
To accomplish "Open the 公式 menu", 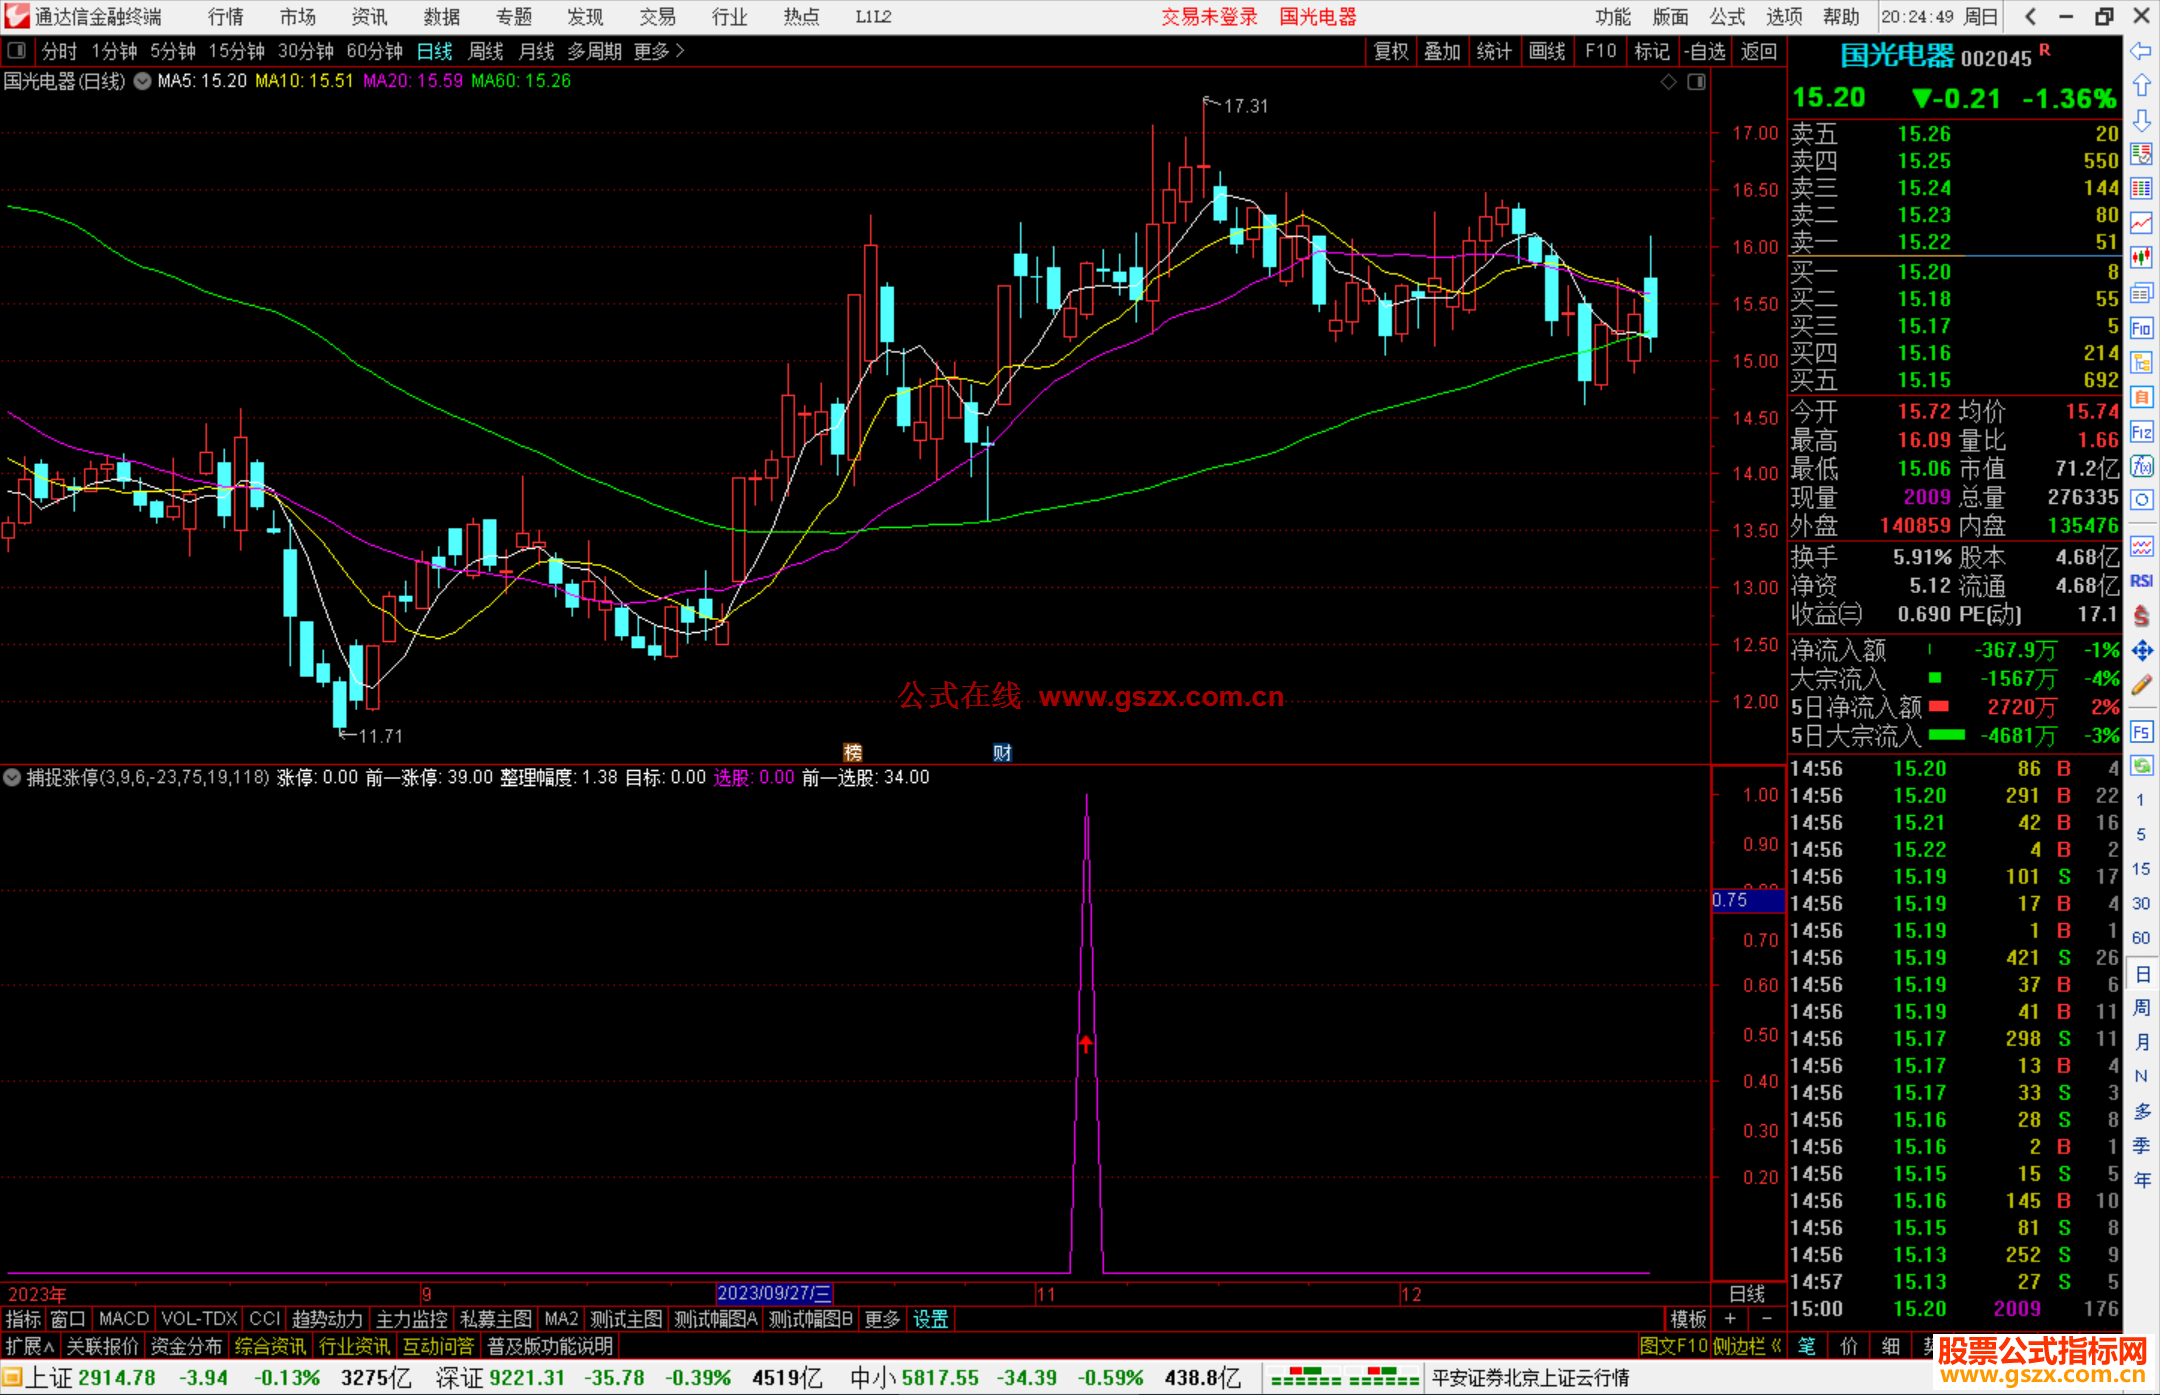I will pyautogui.click(x=1727, y=17).
